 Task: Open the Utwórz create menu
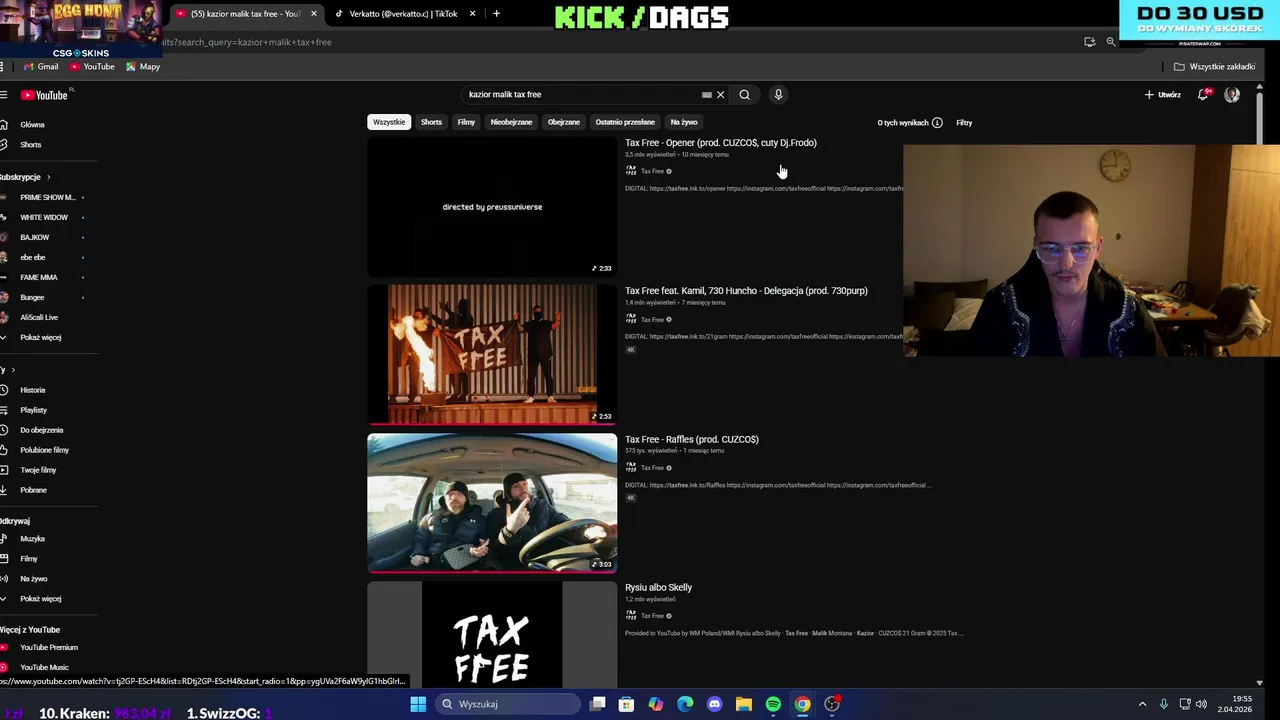click(x=1163, y=95)
